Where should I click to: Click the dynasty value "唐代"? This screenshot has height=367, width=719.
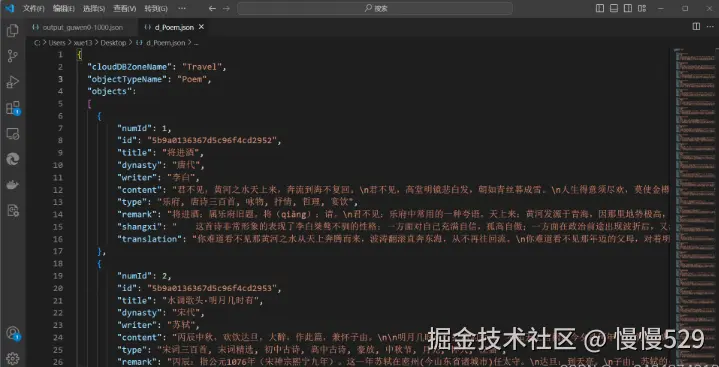tap(185, 165)
